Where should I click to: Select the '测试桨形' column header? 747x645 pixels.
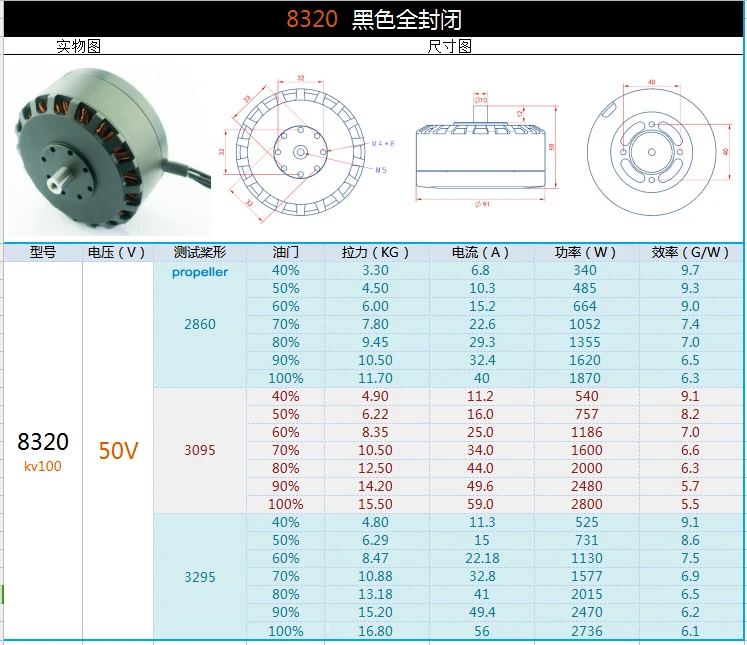(200, 252)
